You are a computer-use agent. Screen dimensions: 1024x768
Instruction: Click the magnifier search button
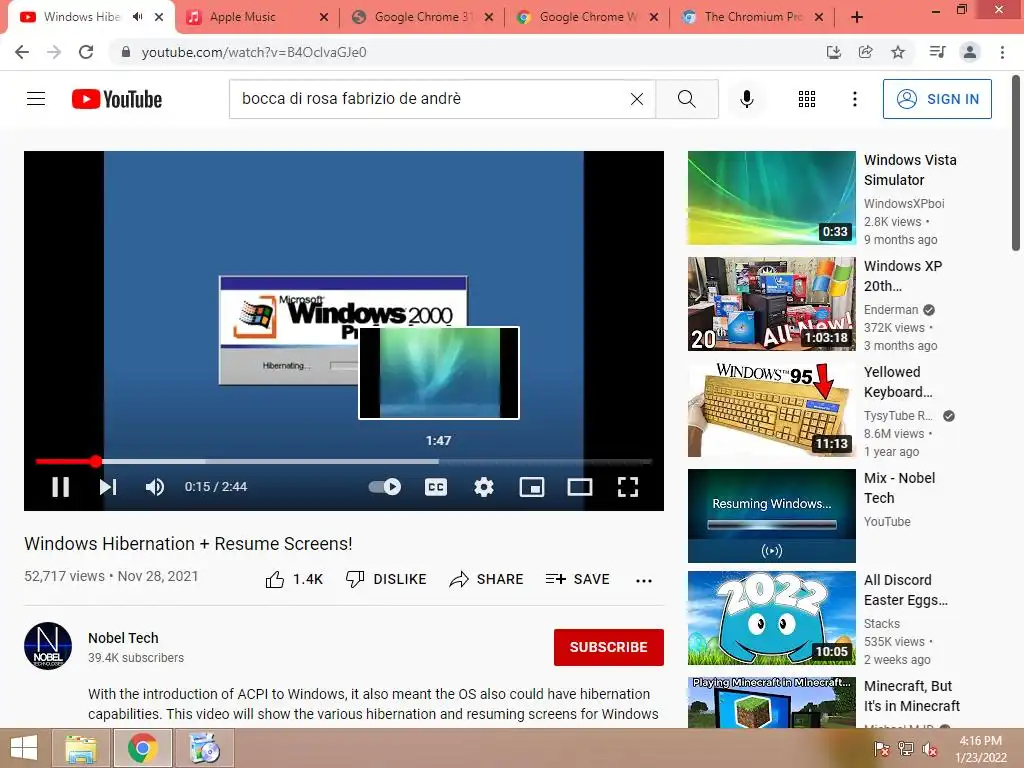687,99
